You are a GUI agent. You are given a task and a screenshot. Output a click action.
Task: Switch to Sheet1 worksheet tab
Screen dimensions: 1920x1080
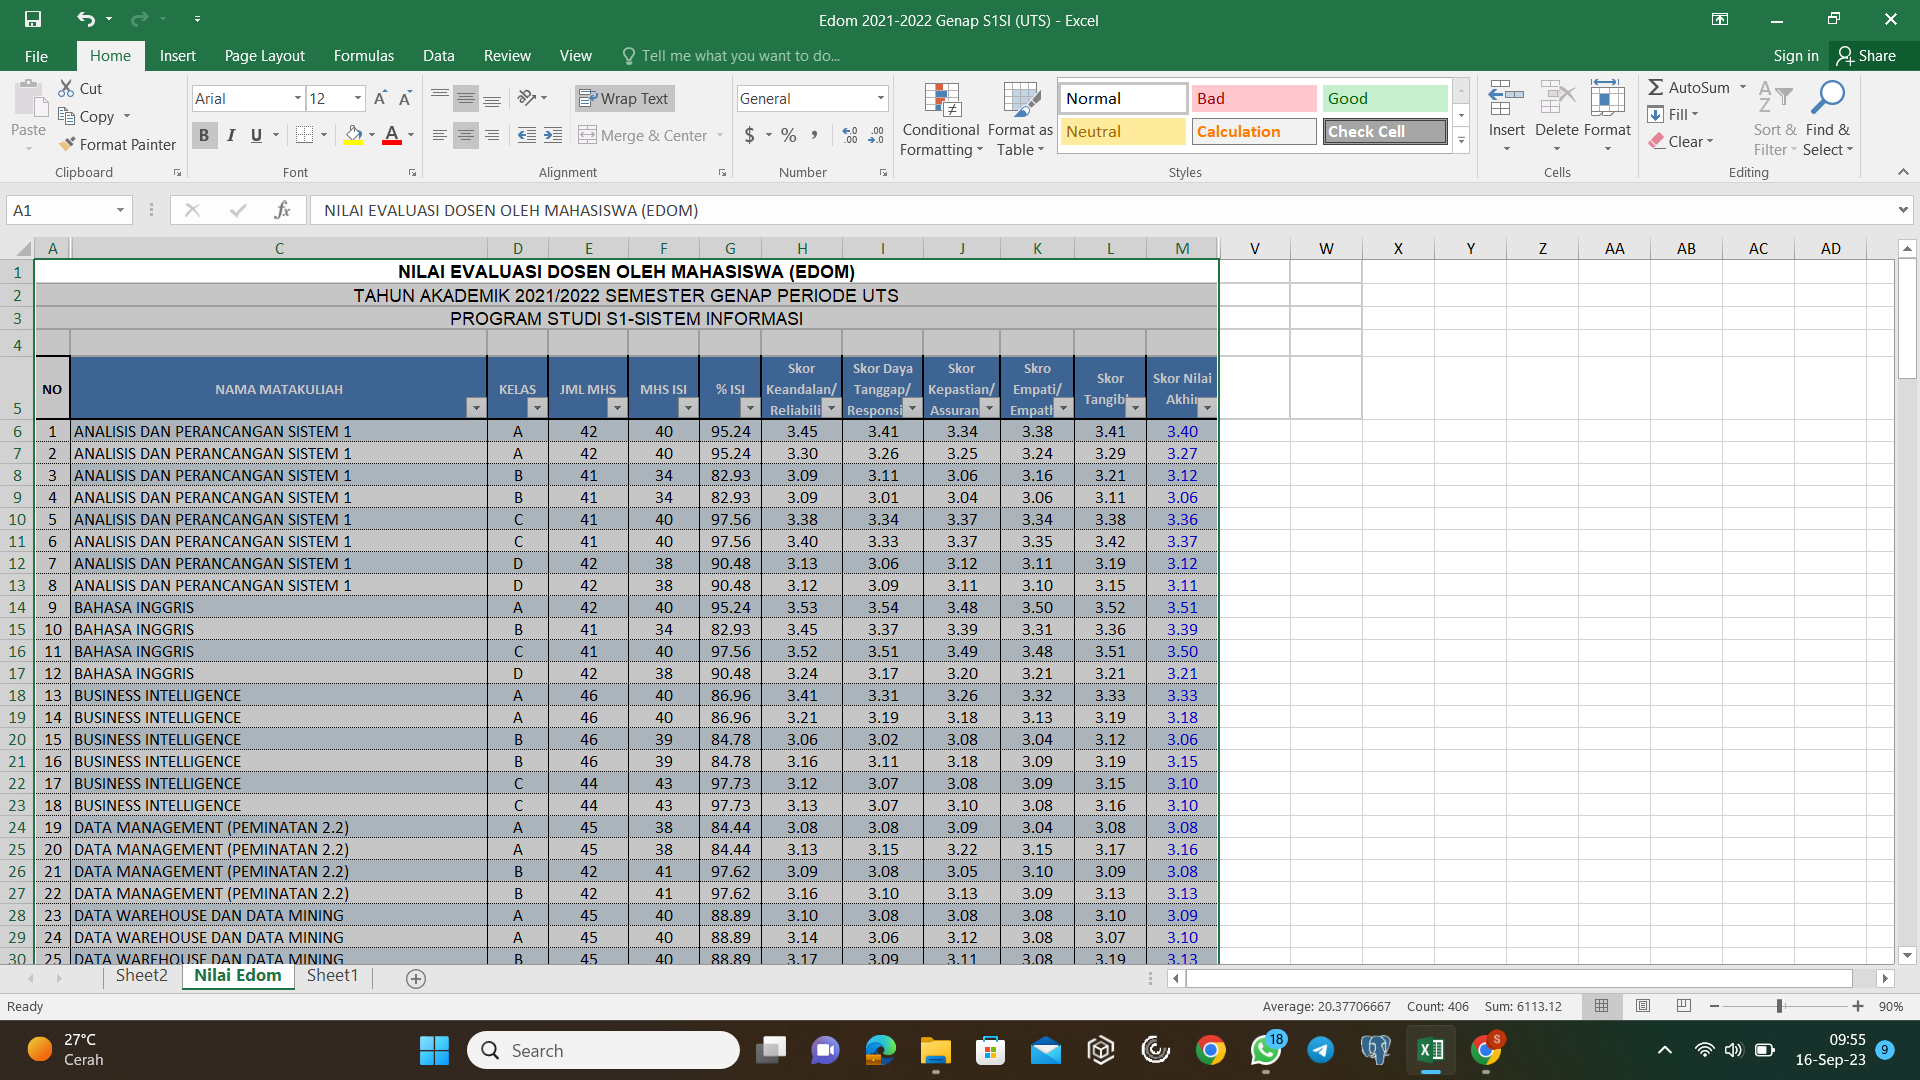click(332, 976)
